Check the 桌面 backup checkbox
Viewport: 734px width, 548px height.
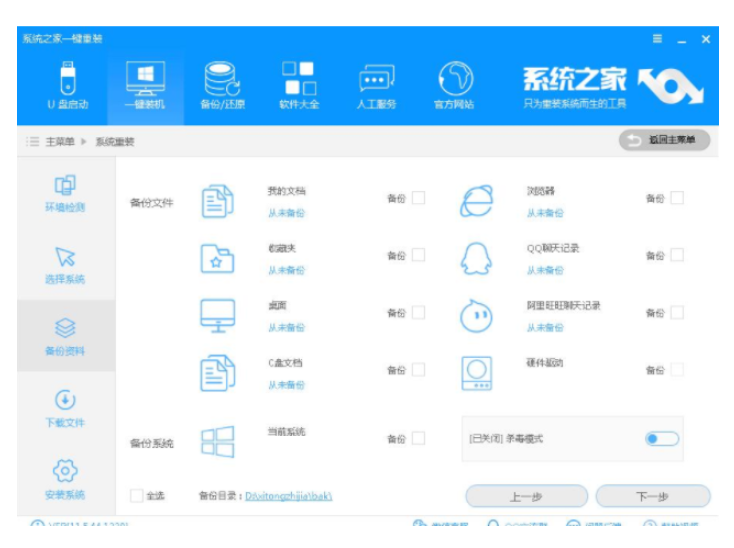click(x=418, y=313)
